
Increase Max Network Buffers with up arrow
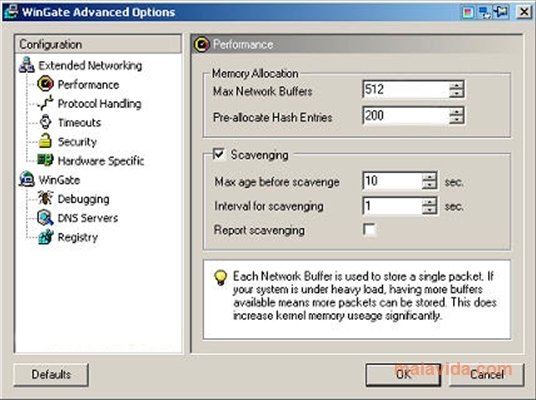pyautogui.click(x=456, y=85)
